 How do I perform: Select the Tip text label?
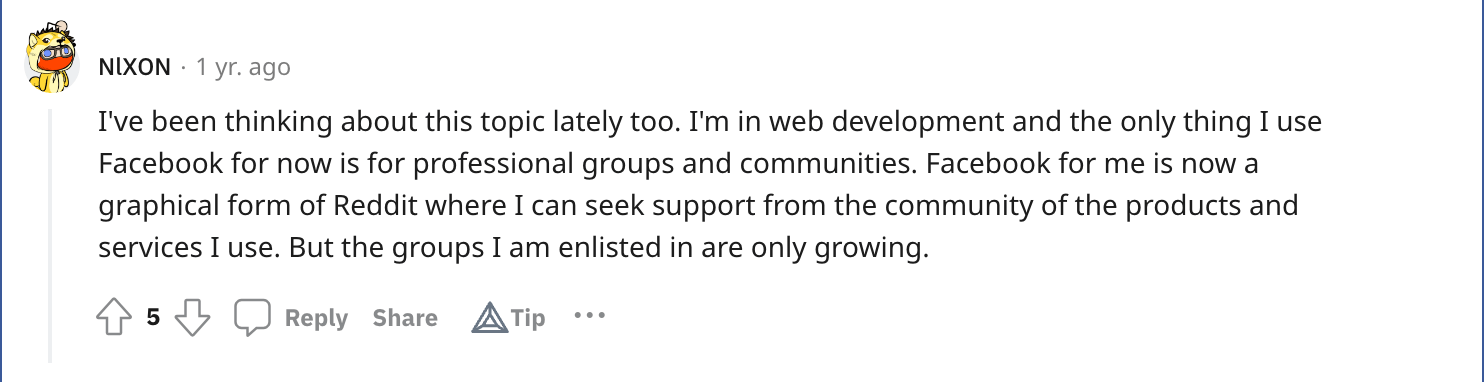pyautogui.click(x=528, y=318)
